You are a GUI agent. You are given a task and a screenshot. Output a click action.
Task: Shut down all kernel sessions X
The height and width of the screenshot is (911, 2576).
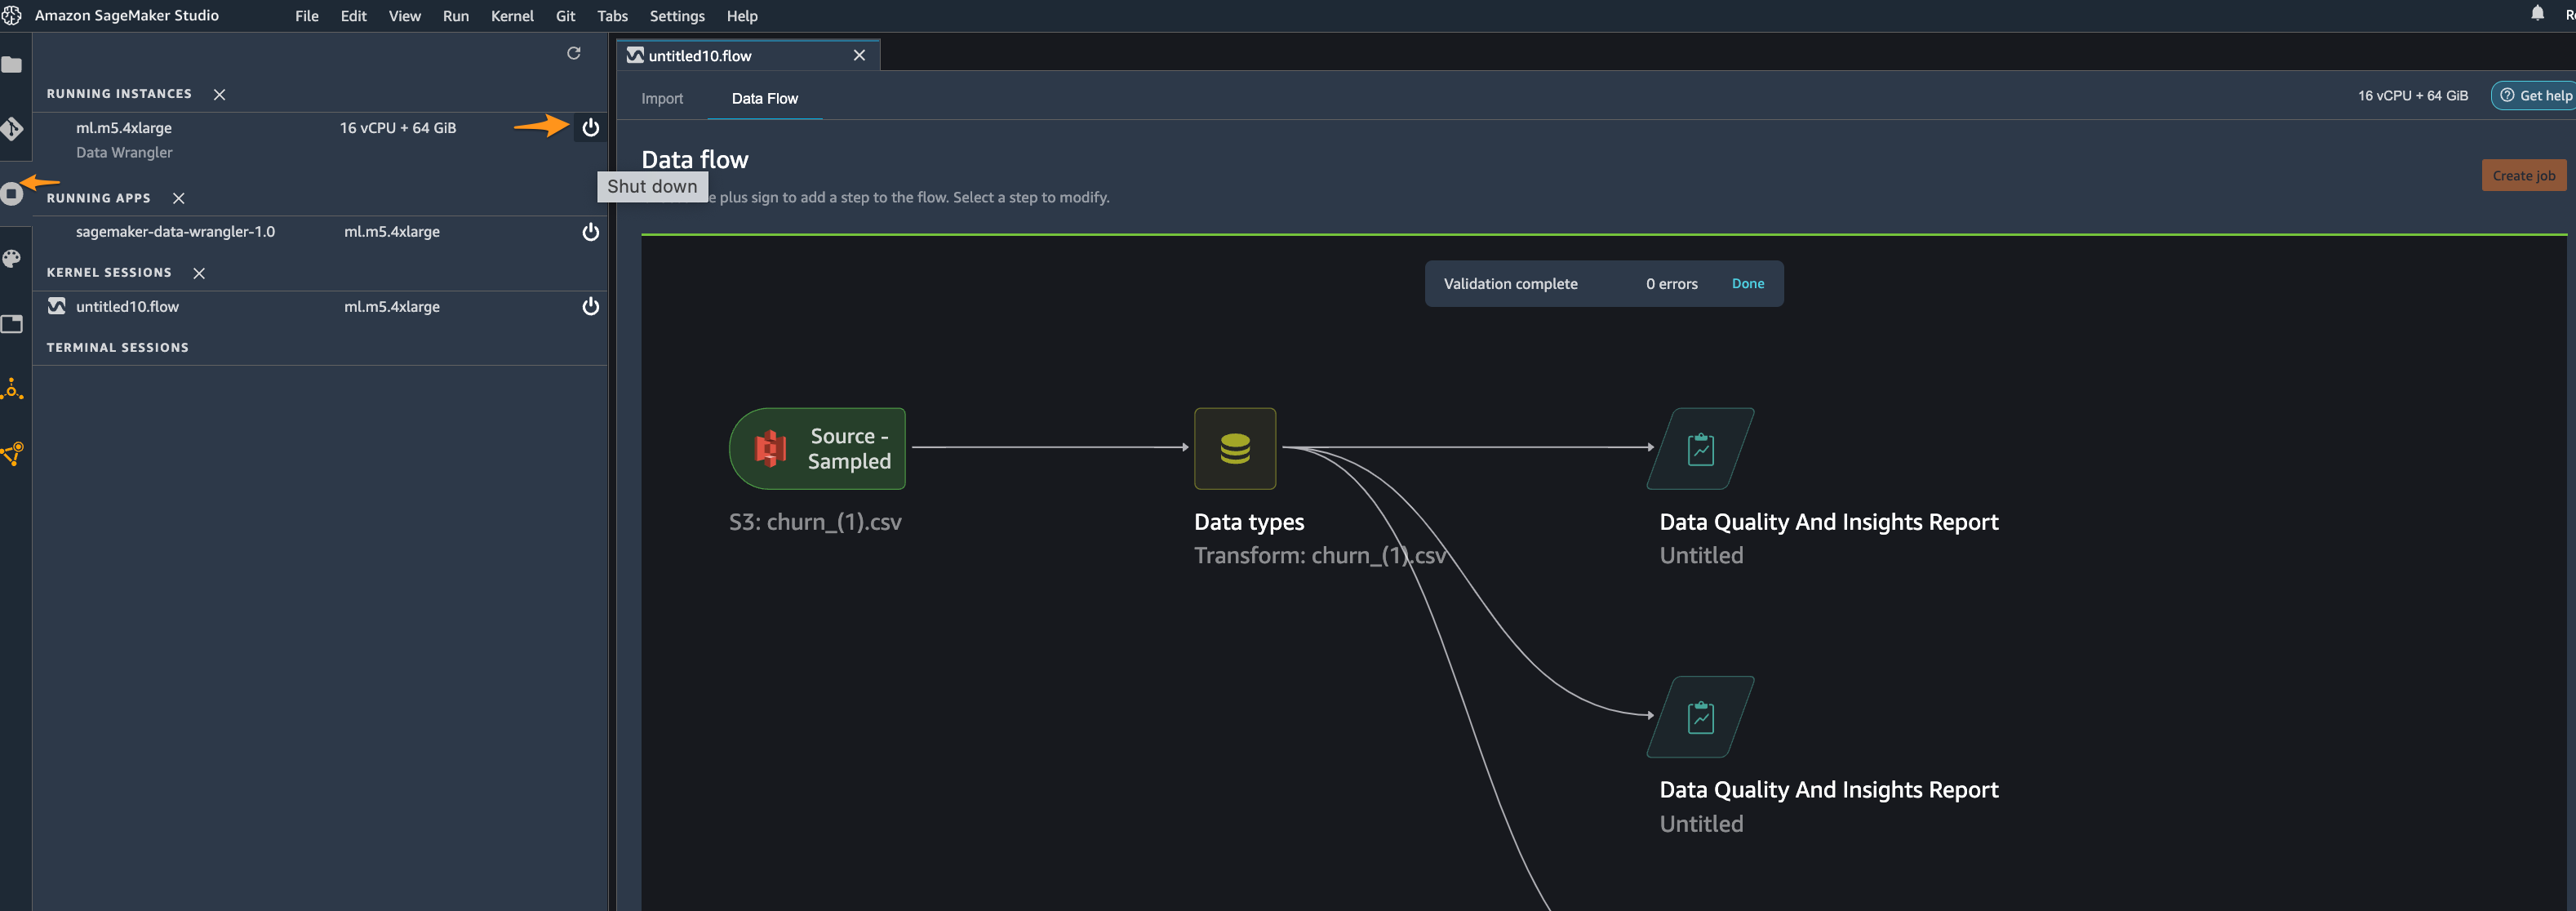tap(199, 273)
